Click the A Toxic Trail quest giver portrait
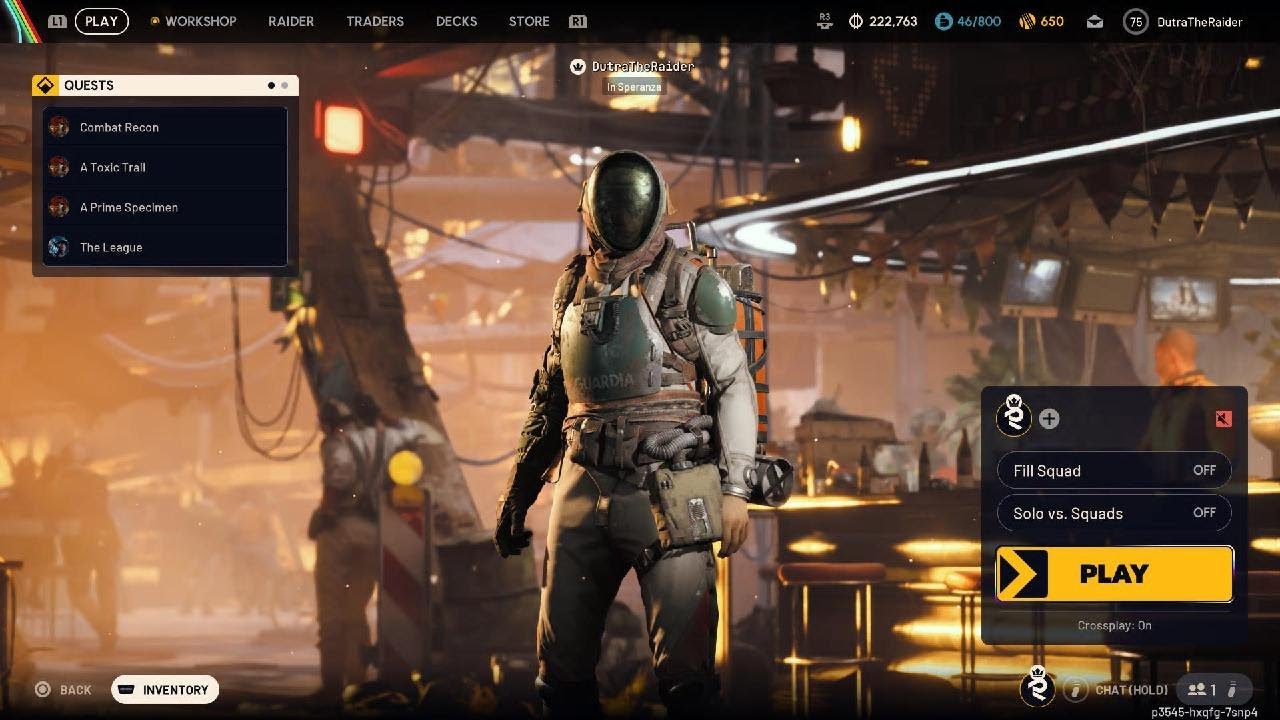The height and width of the screenshot is (720, 1280). (x=59, y=167)
